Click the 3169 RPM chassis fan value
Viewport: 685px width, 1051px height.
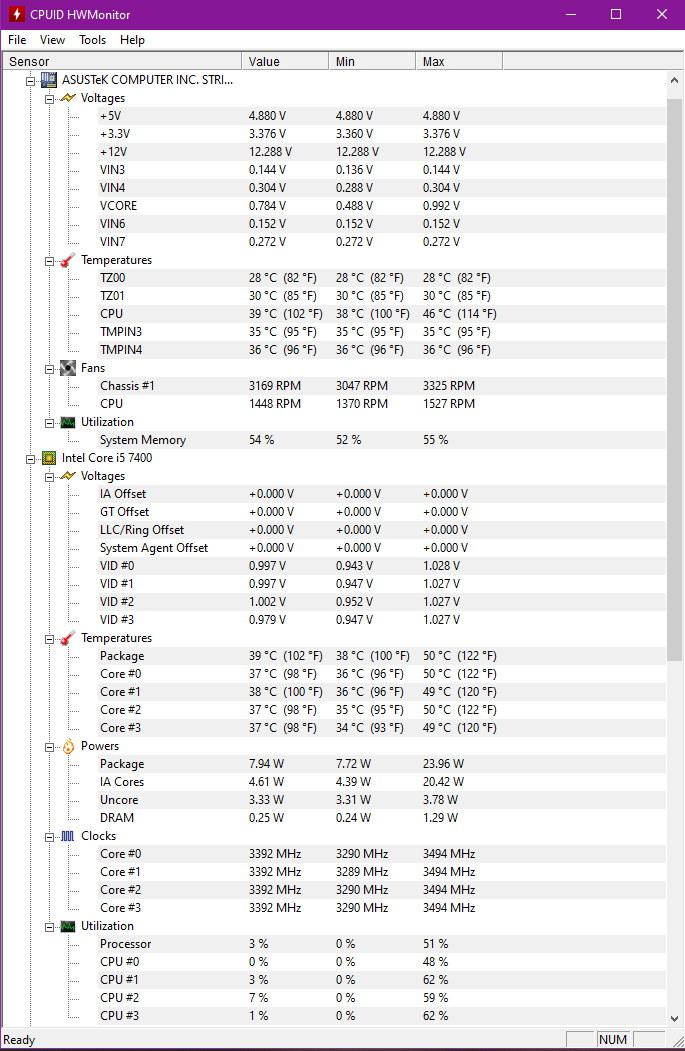pos(275,385)
